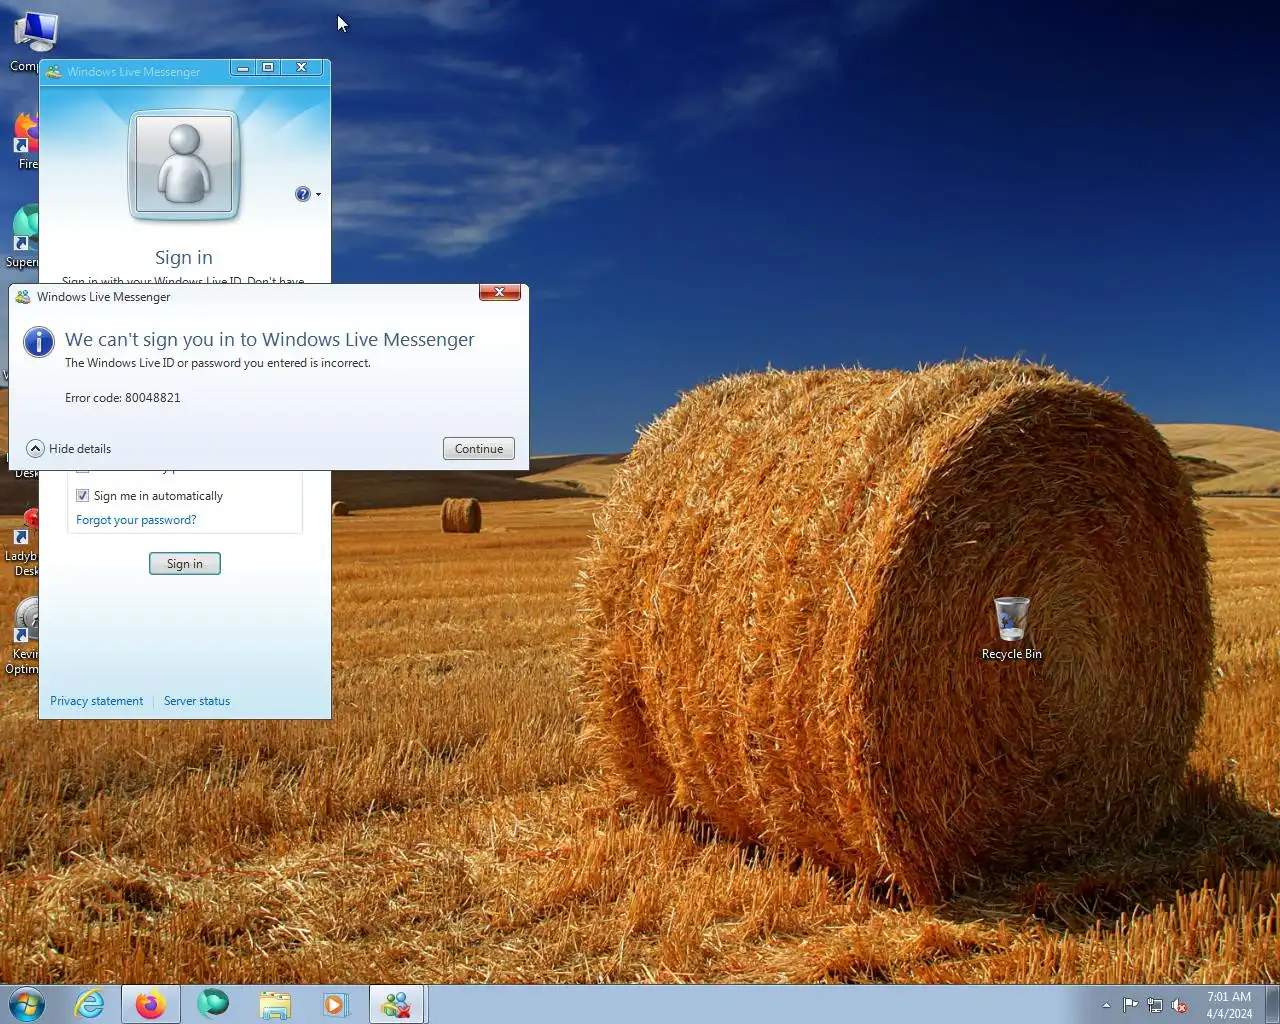This screenshot has width=1280, height=1024.
Task: Click the Show desktop strip beside the clock
Action: (1272, 1004)
